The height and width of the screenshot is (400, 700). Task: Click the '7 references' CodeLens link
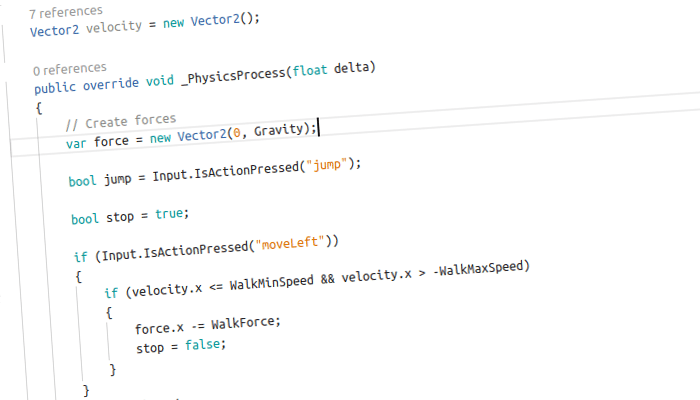coord(66,12)
